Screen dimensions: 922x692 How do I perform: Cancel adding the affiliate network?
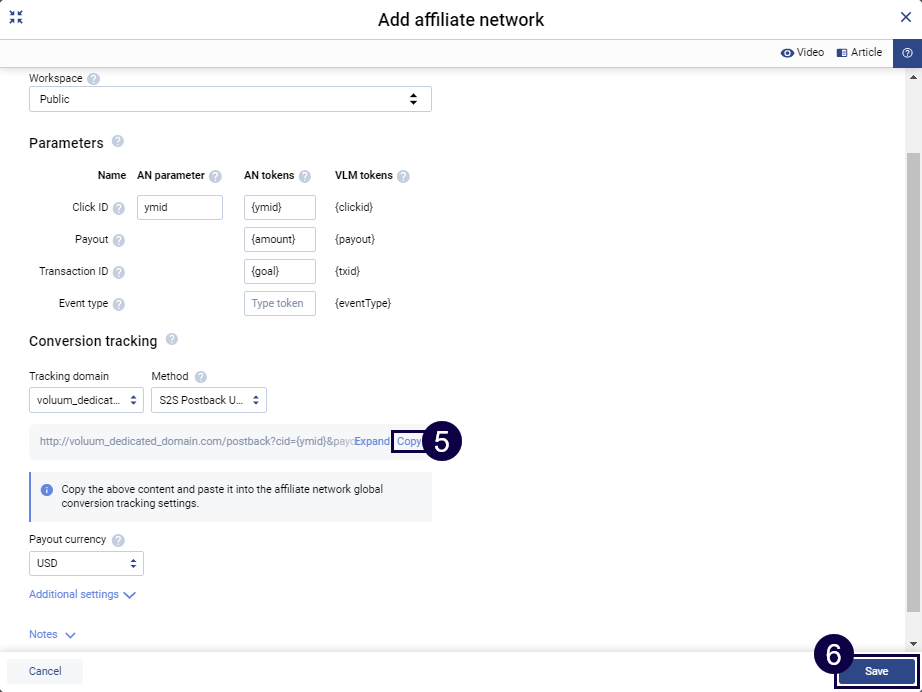(45, 671)
